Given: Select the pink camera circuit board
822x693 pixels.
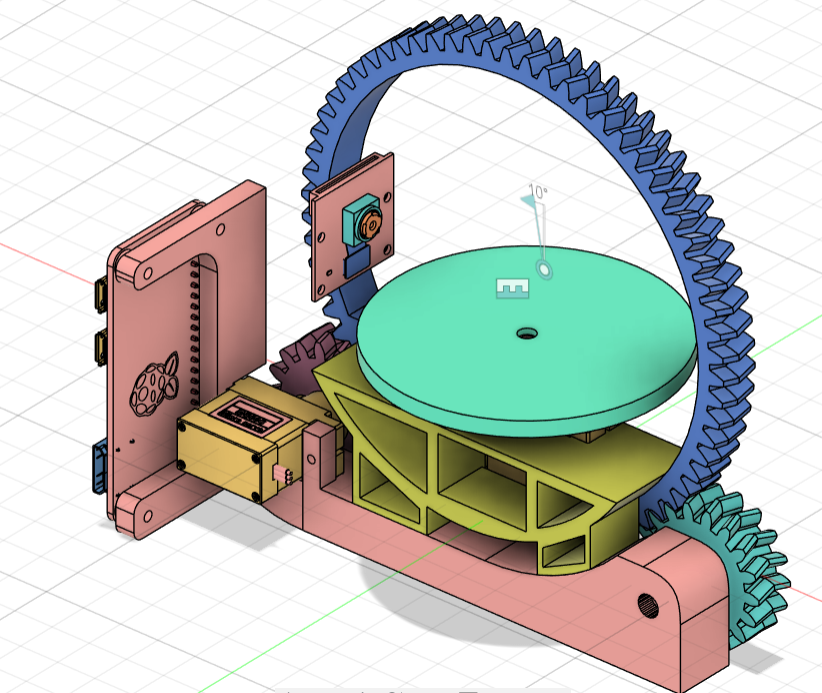Looking at the screenshot, I should pos(330,275).
